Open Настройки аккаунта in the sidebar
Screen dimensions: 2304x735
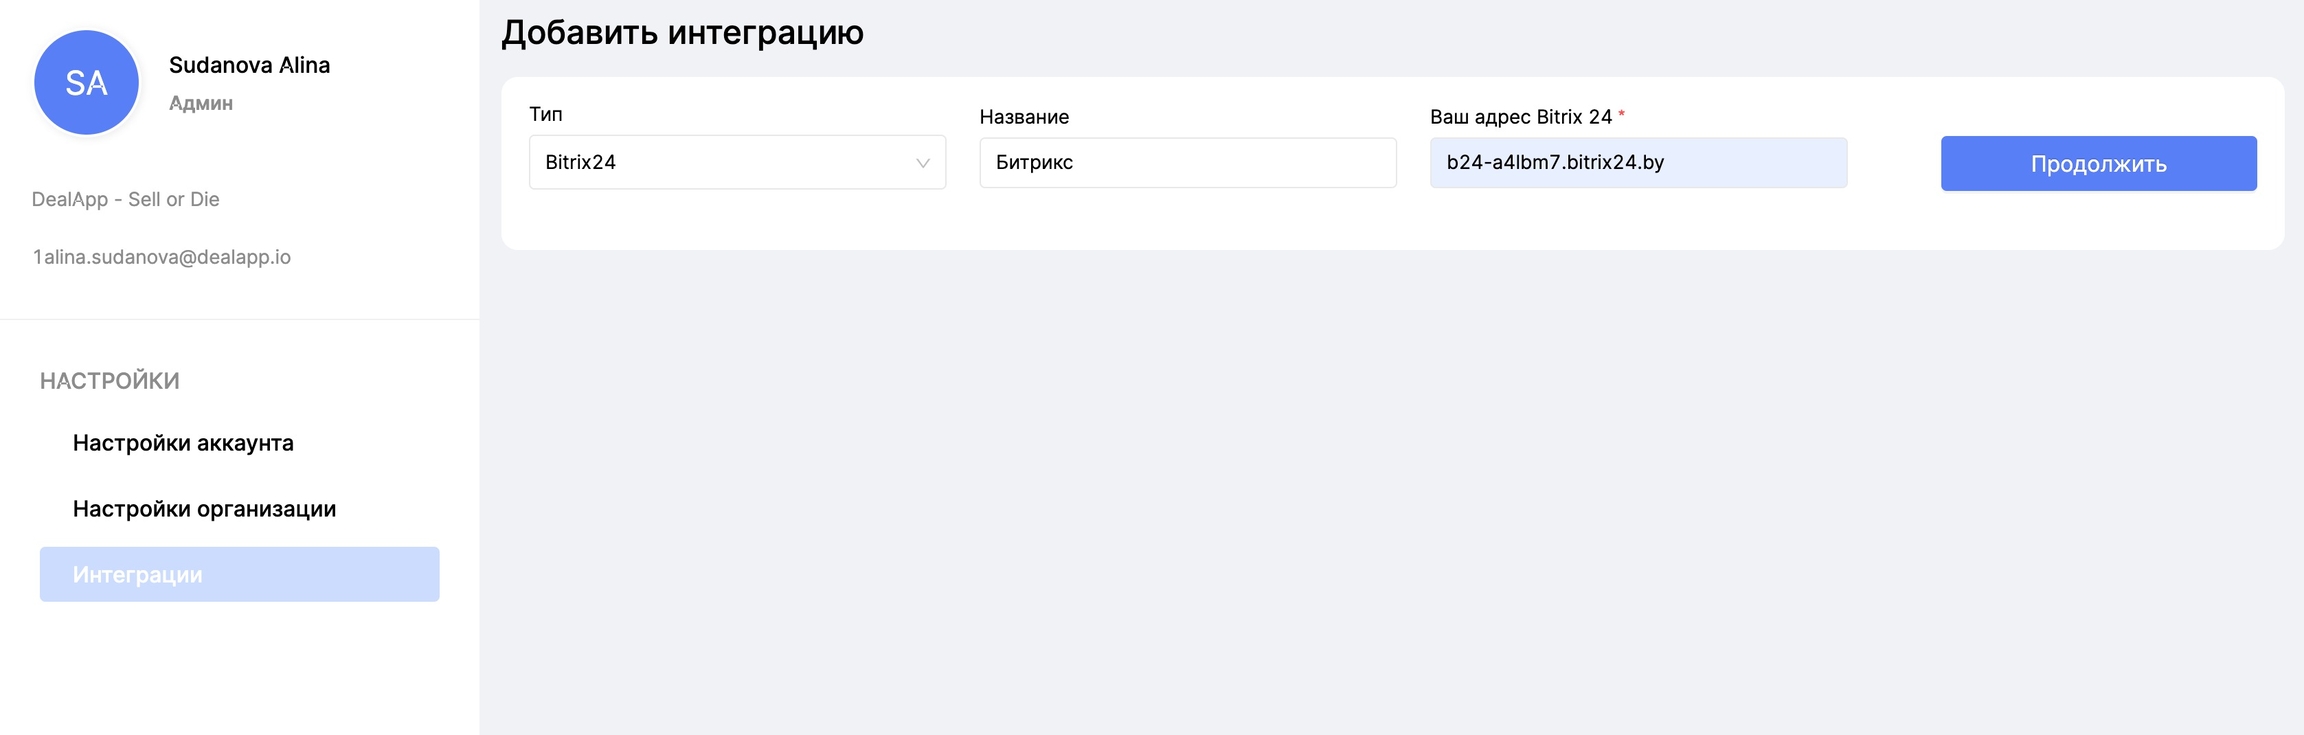coord(183,443)
